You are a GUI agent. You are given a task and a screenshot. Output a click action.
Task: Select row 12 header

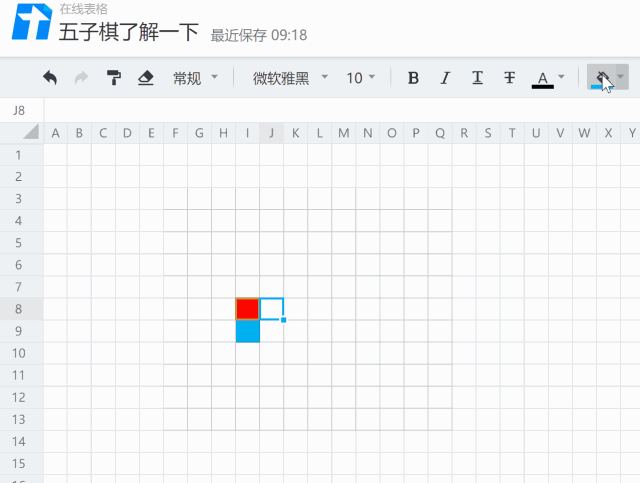pos(20,396)
